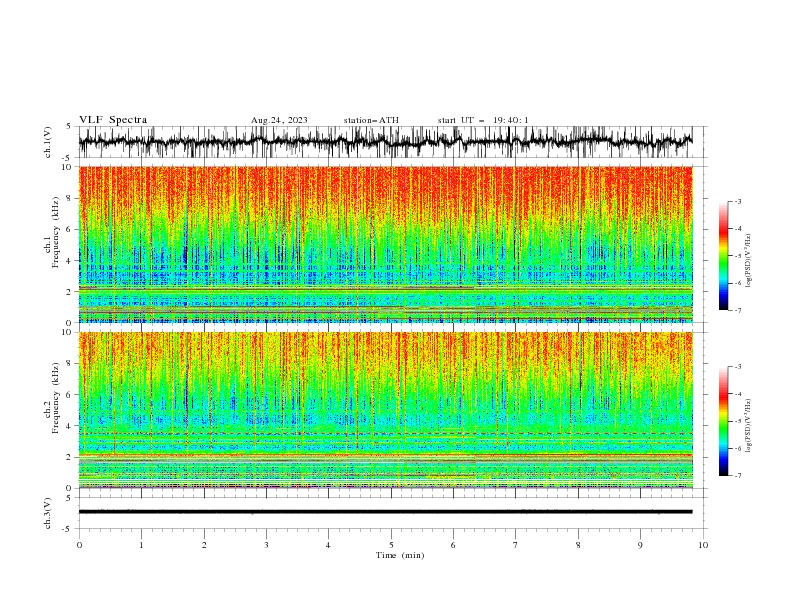
Task: Click the ch.1(V) waveform axis label
Action: coord(48,142)
